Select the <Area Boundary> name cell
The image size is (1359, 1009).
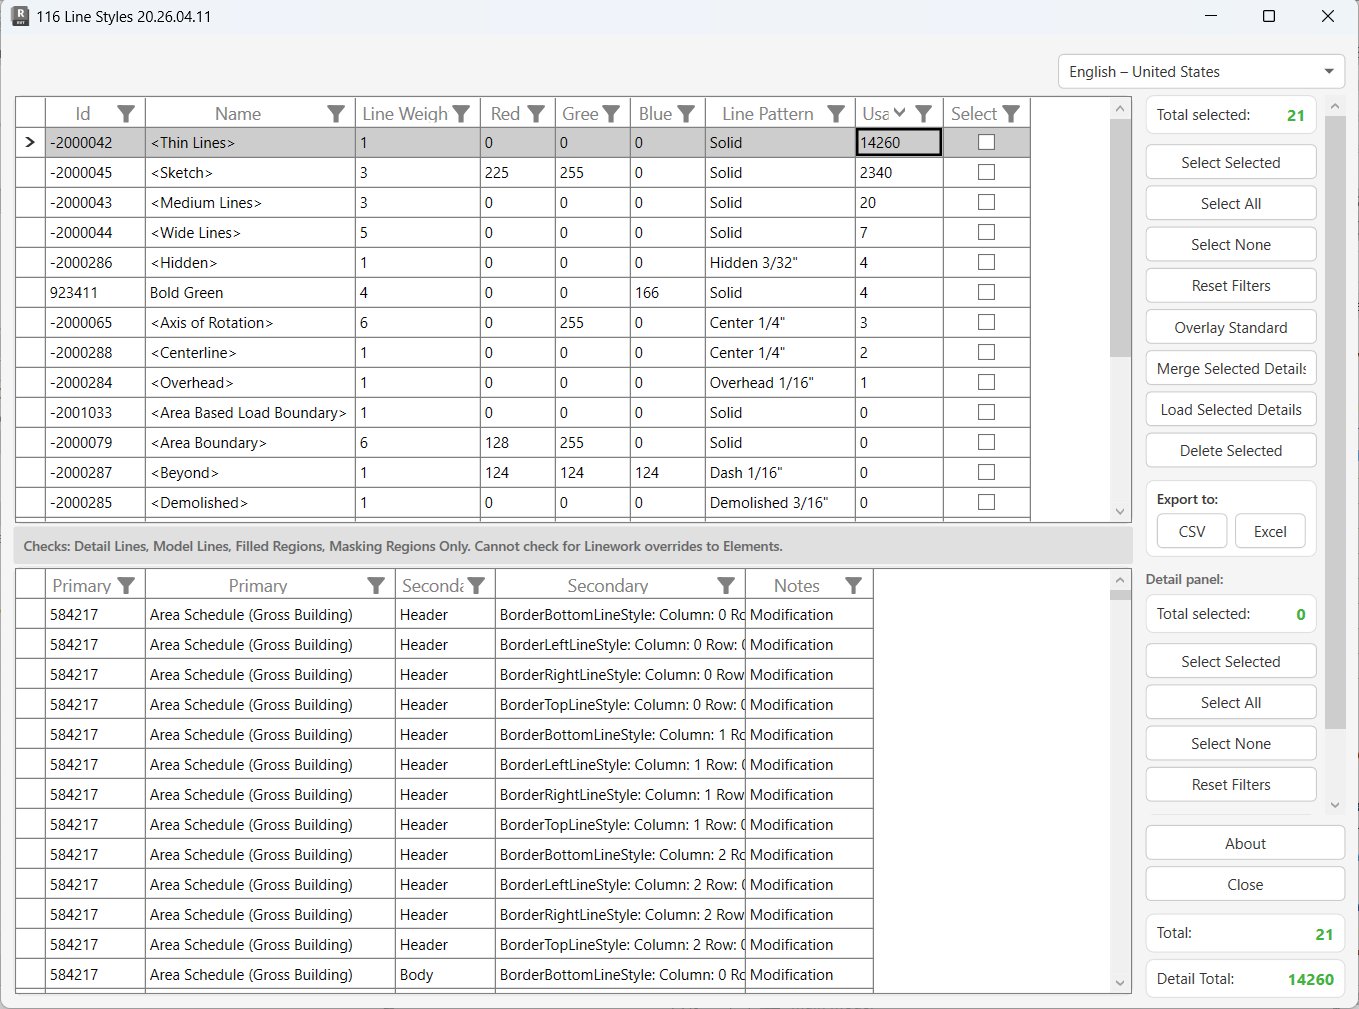pyautogui.click(x=250, y=443)
